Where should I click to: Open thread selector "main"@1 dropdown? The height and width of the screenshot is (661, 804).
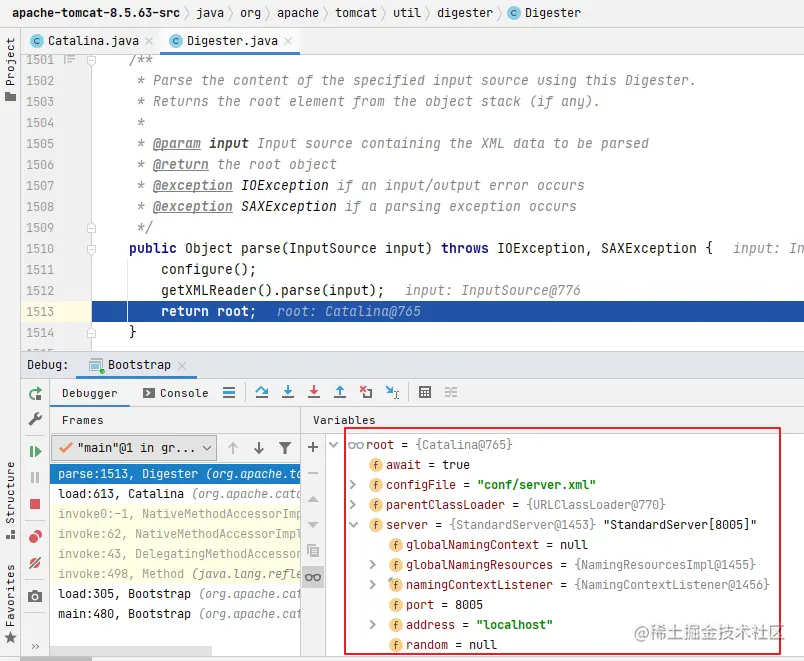coord(134,448)
